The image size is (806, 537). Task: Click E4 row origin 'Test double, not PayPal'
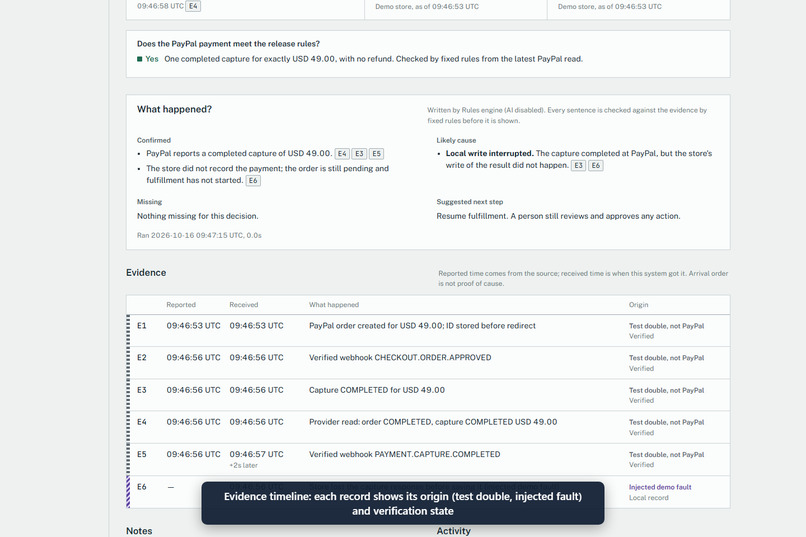(x=666, y=422)
